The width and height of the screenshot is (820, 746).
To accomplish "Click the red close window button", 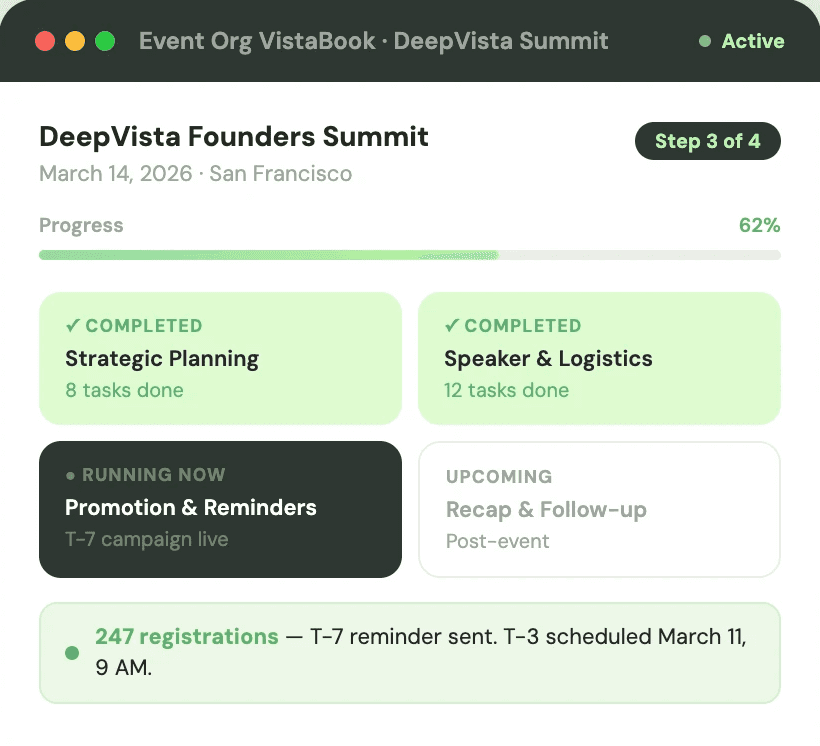I will click(45, 41).
